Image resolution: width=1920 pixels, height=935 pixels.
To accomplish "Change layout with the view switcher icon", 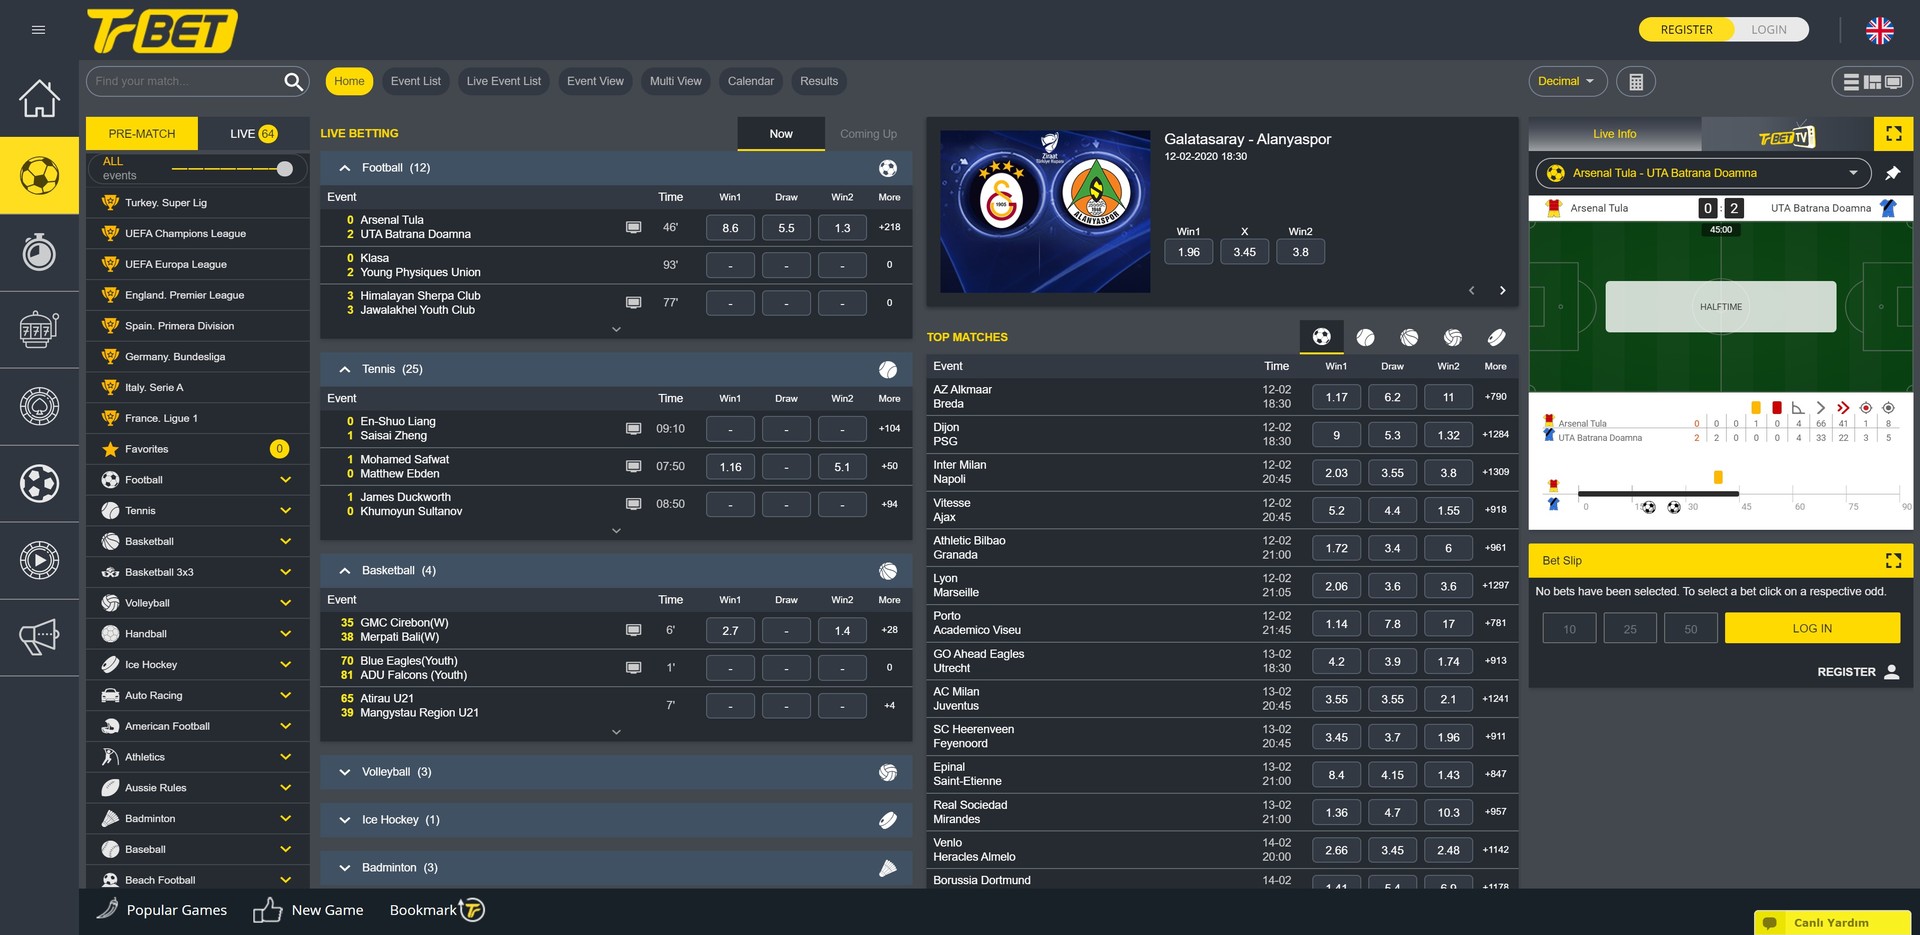I will 1872,82.
